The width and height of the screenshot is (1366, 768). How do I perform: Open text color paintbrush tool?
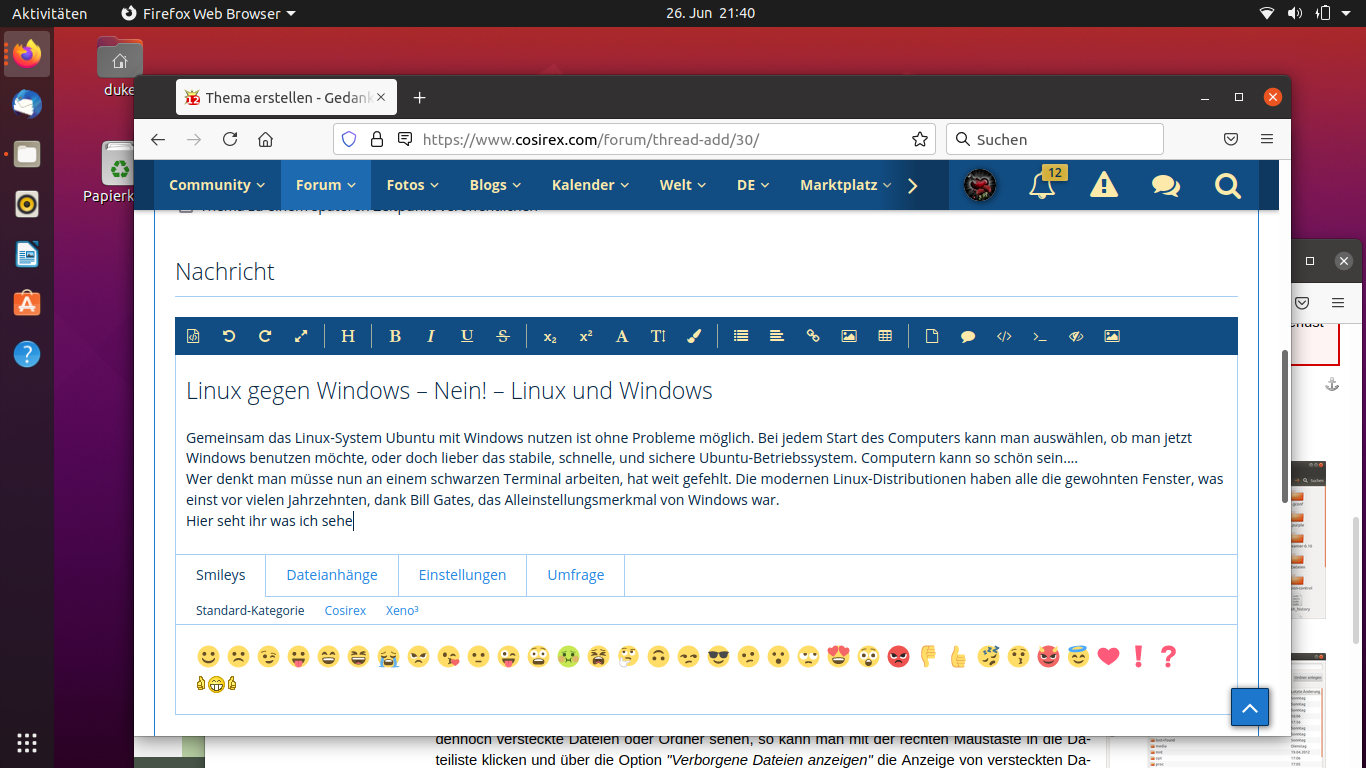click(694, 336)
